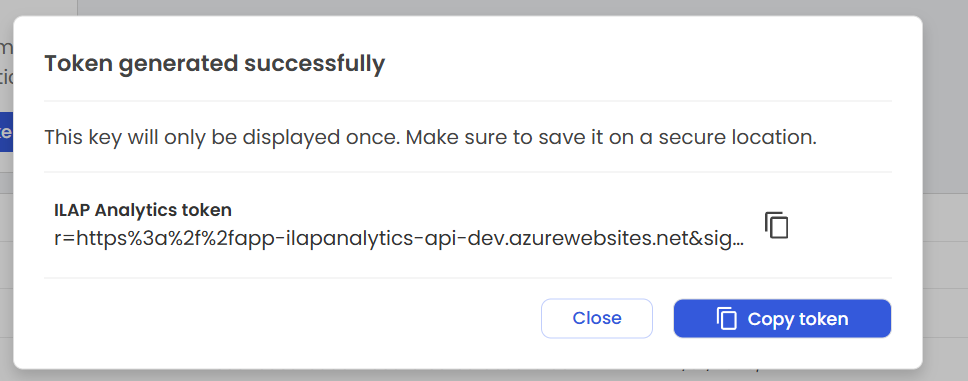This screenshot has width=968, height=381.
Task: Click the word "Close" in the outlined button
Action: (597, 319)
